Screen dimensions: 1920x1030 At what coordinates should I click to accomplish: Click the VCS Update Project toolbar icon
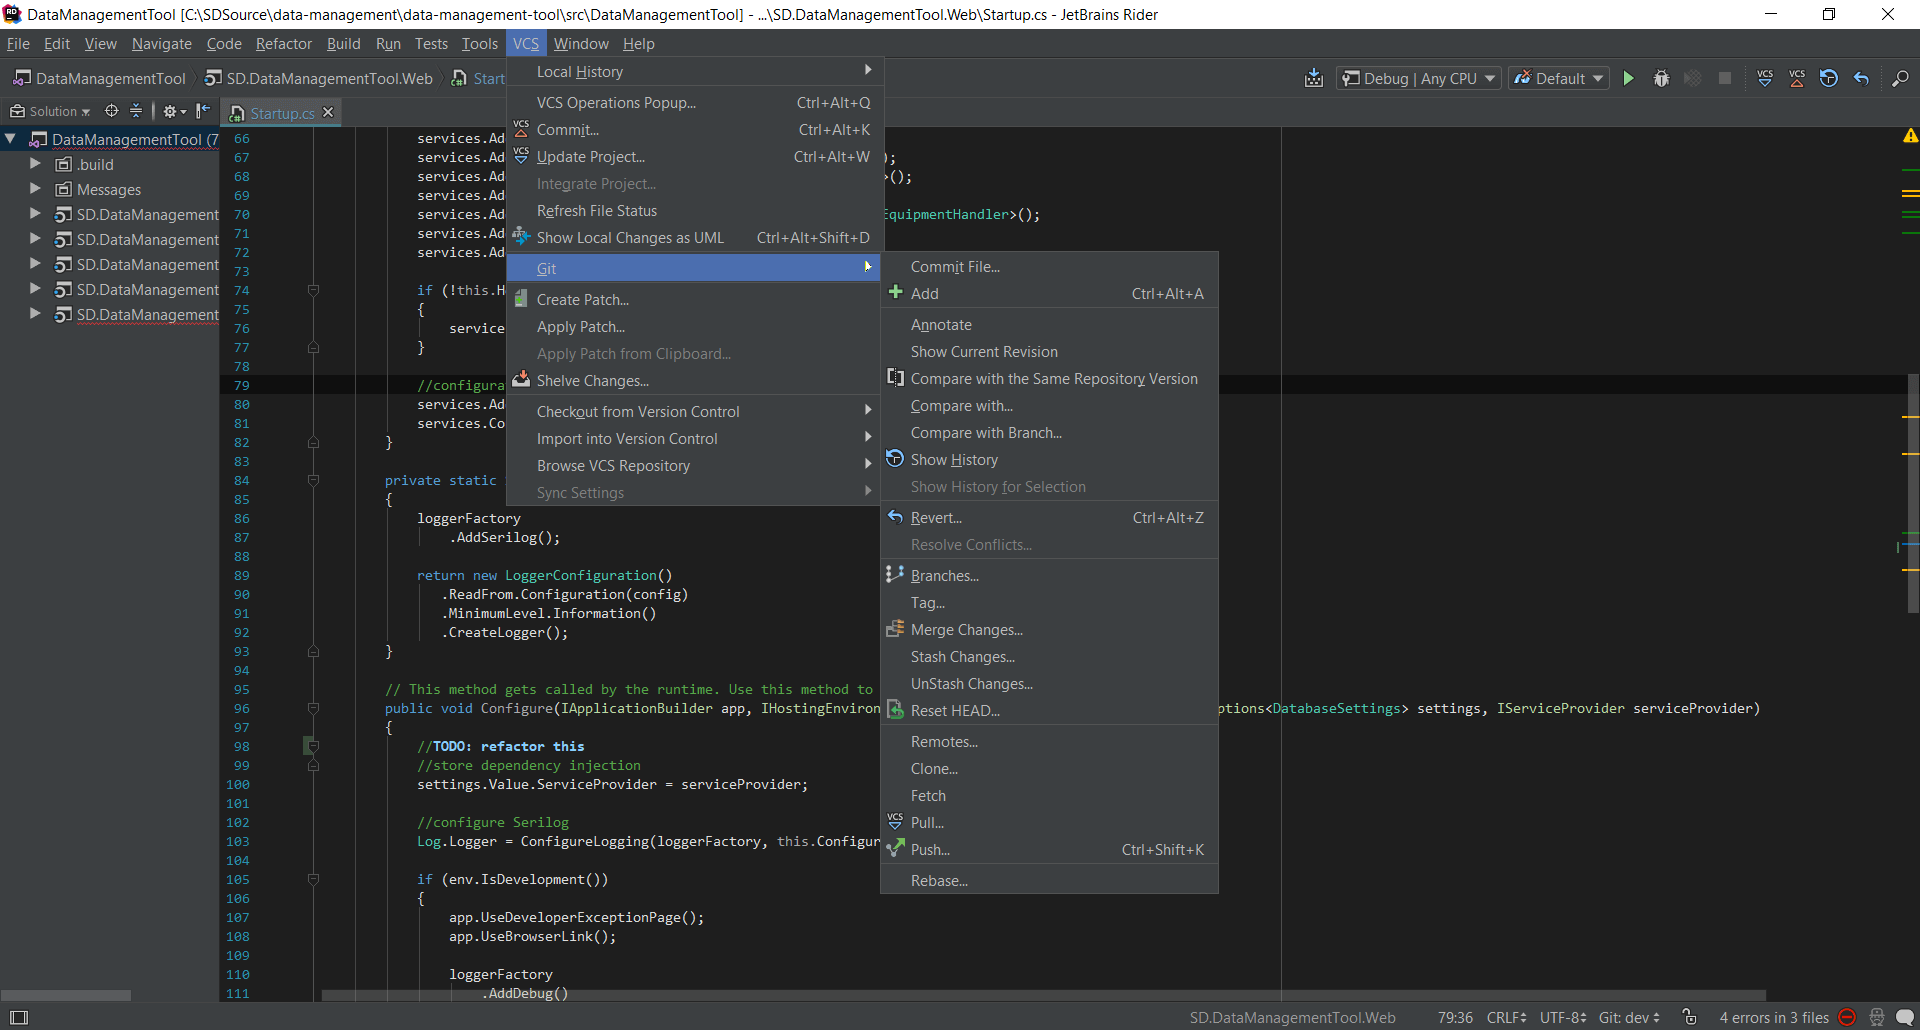click(x=1765, y=78)
